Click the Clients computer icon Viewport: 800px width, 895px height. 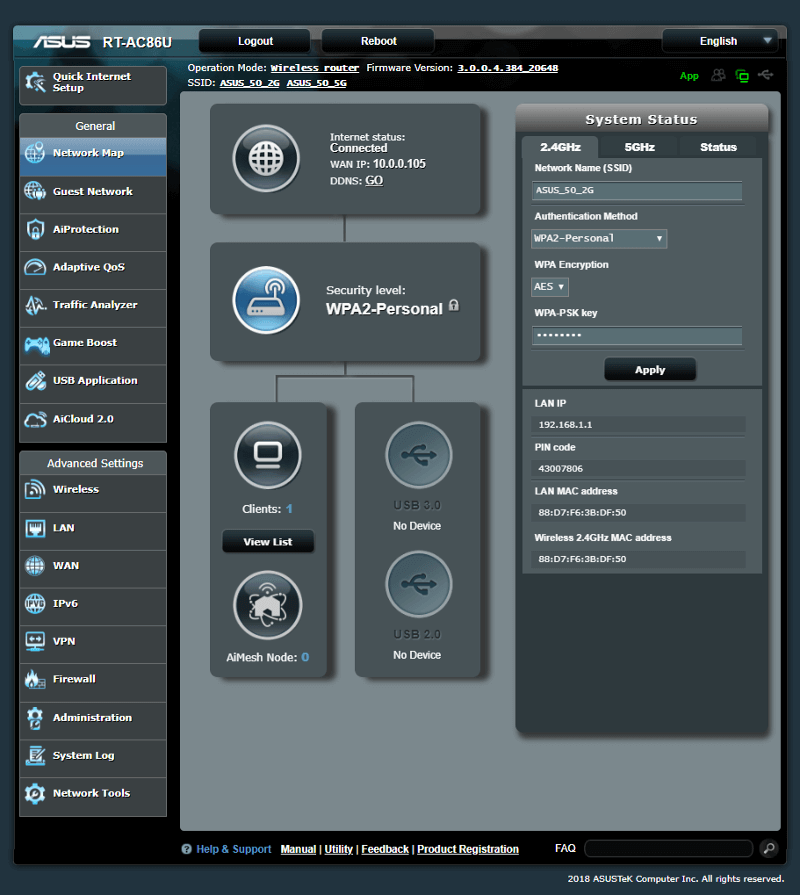(268, 455)
